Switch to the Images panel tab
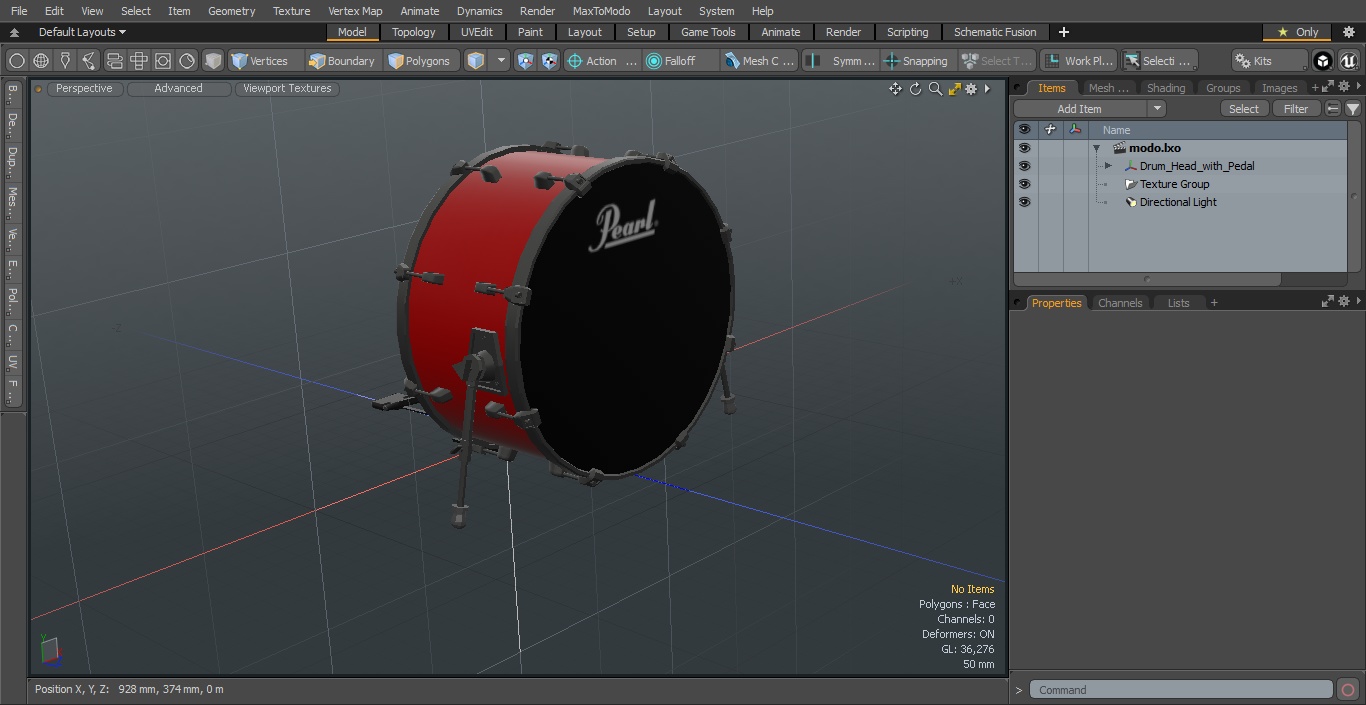Screen dimensions: 1366x705 click(x=1279, y=88)
